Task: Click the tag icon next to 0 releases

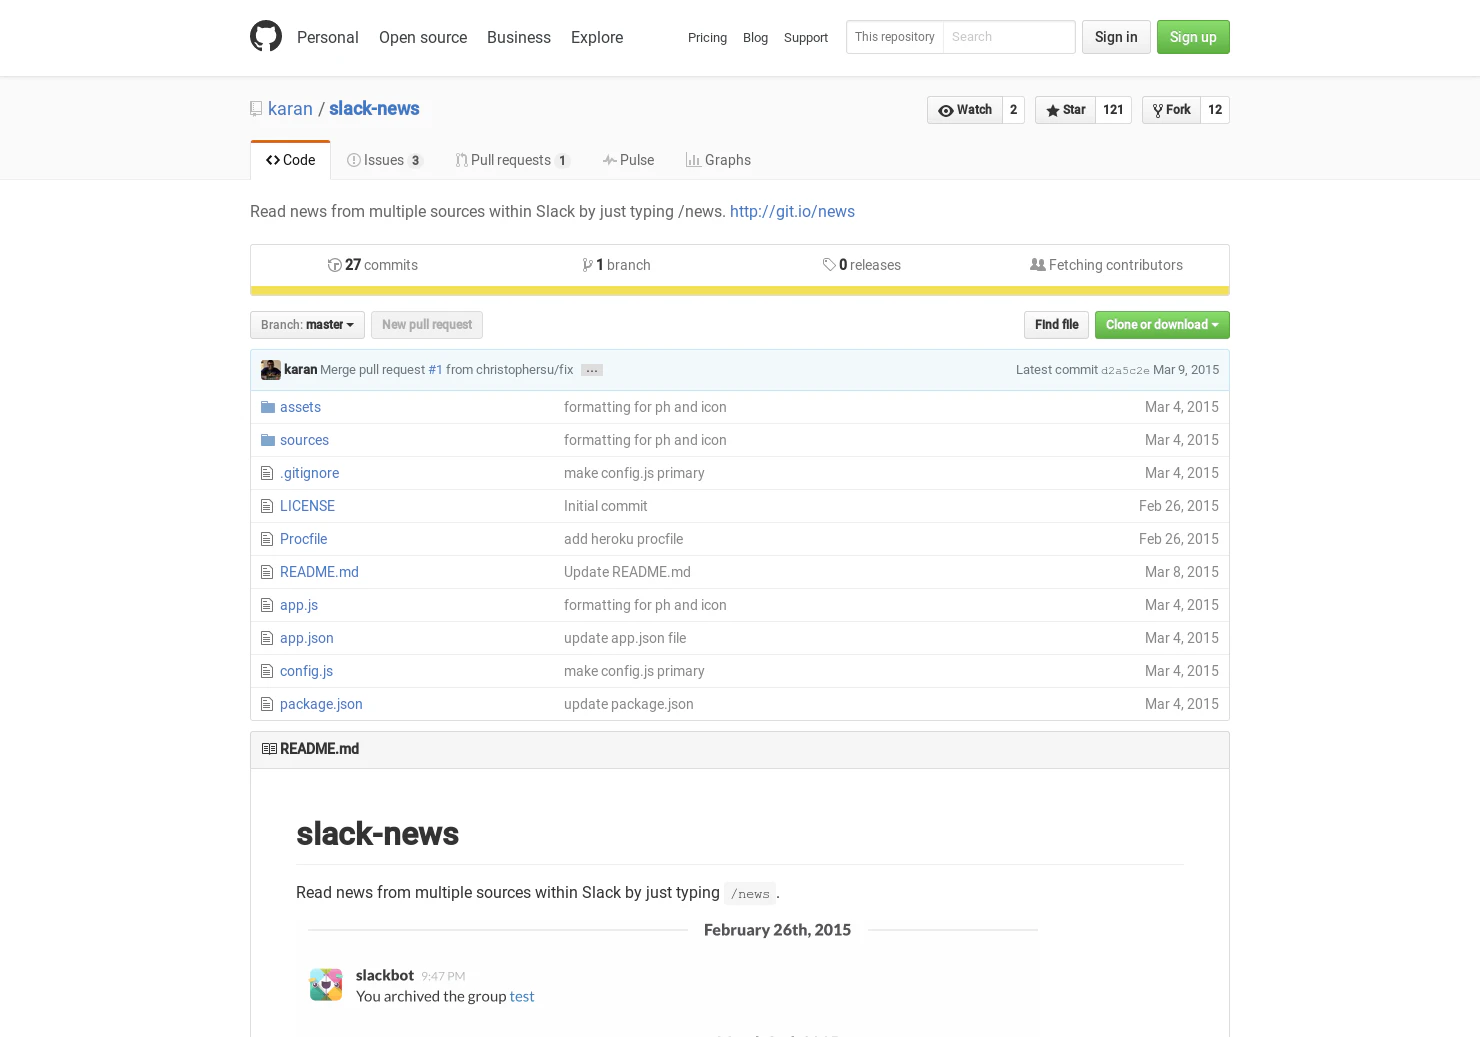Action: click(x=829, y=265)
